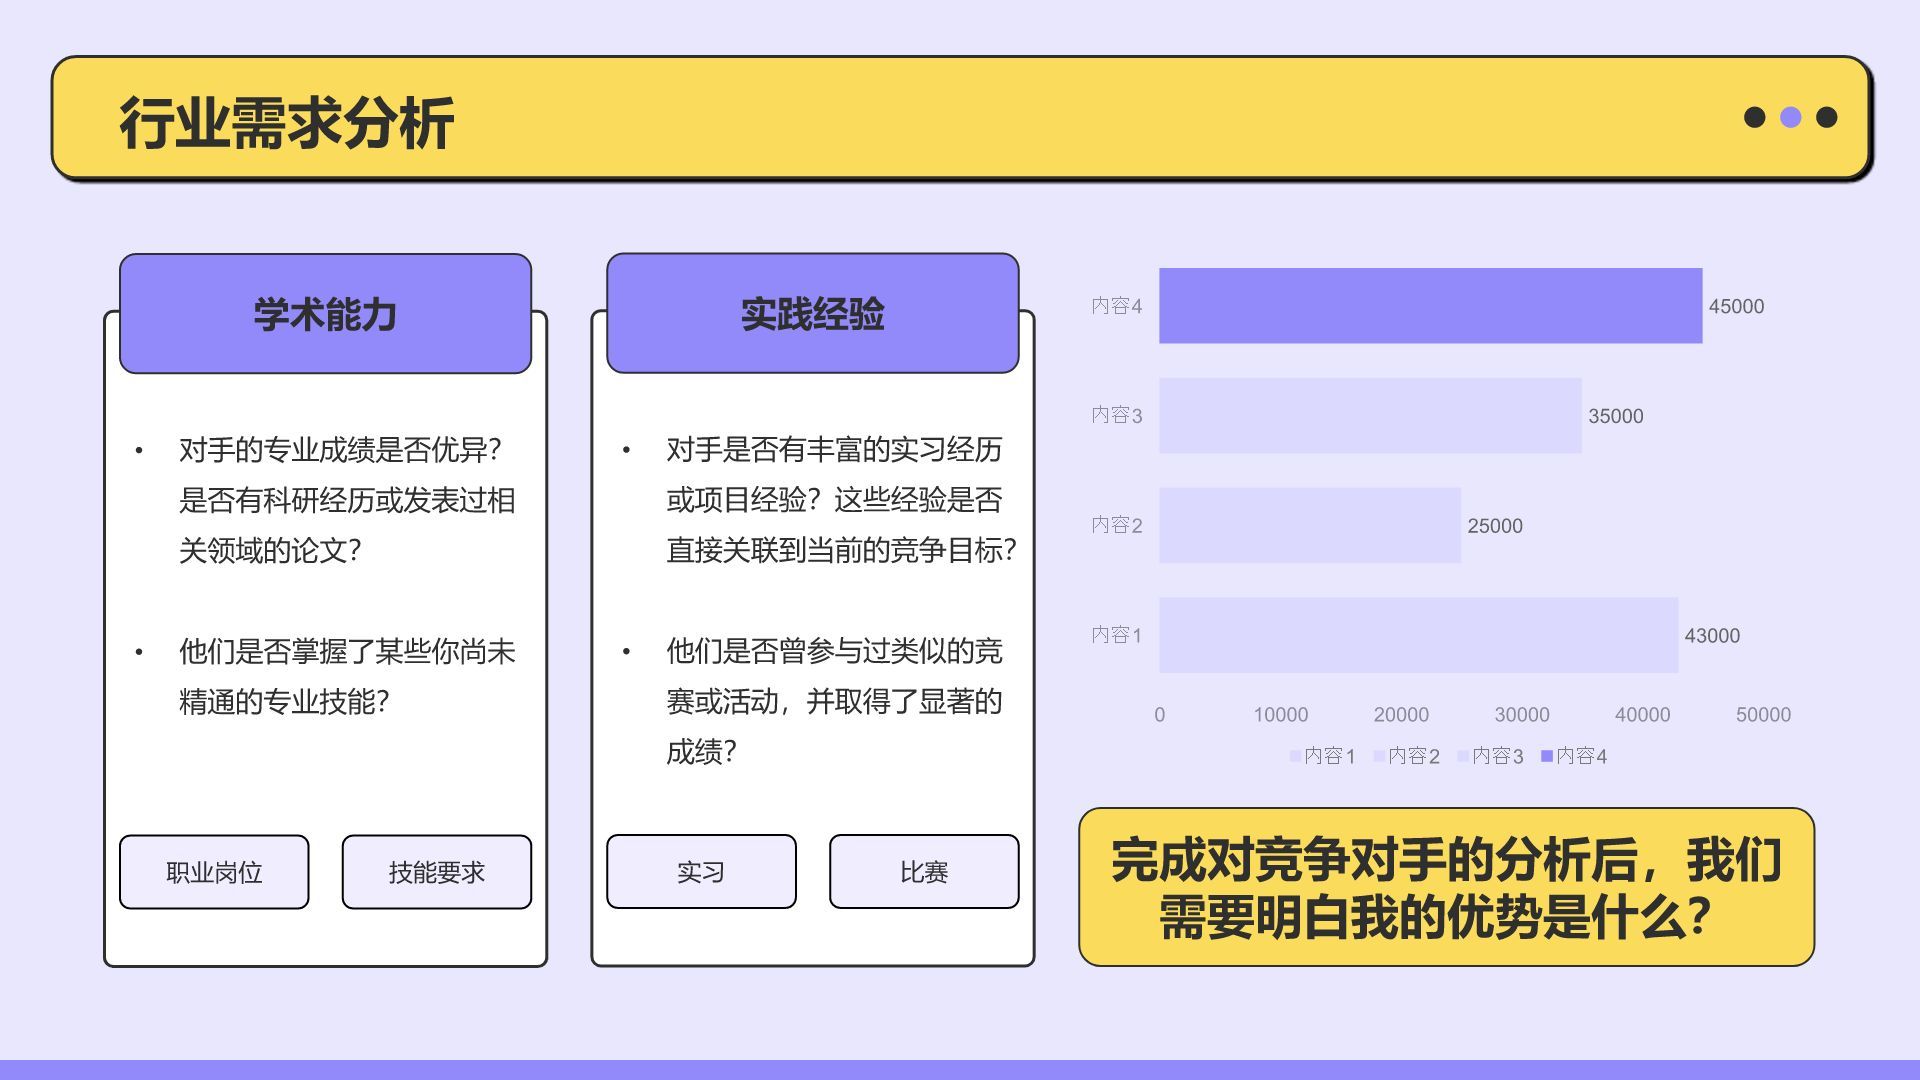Click the 内容1 legend entry

point(1322,756)
